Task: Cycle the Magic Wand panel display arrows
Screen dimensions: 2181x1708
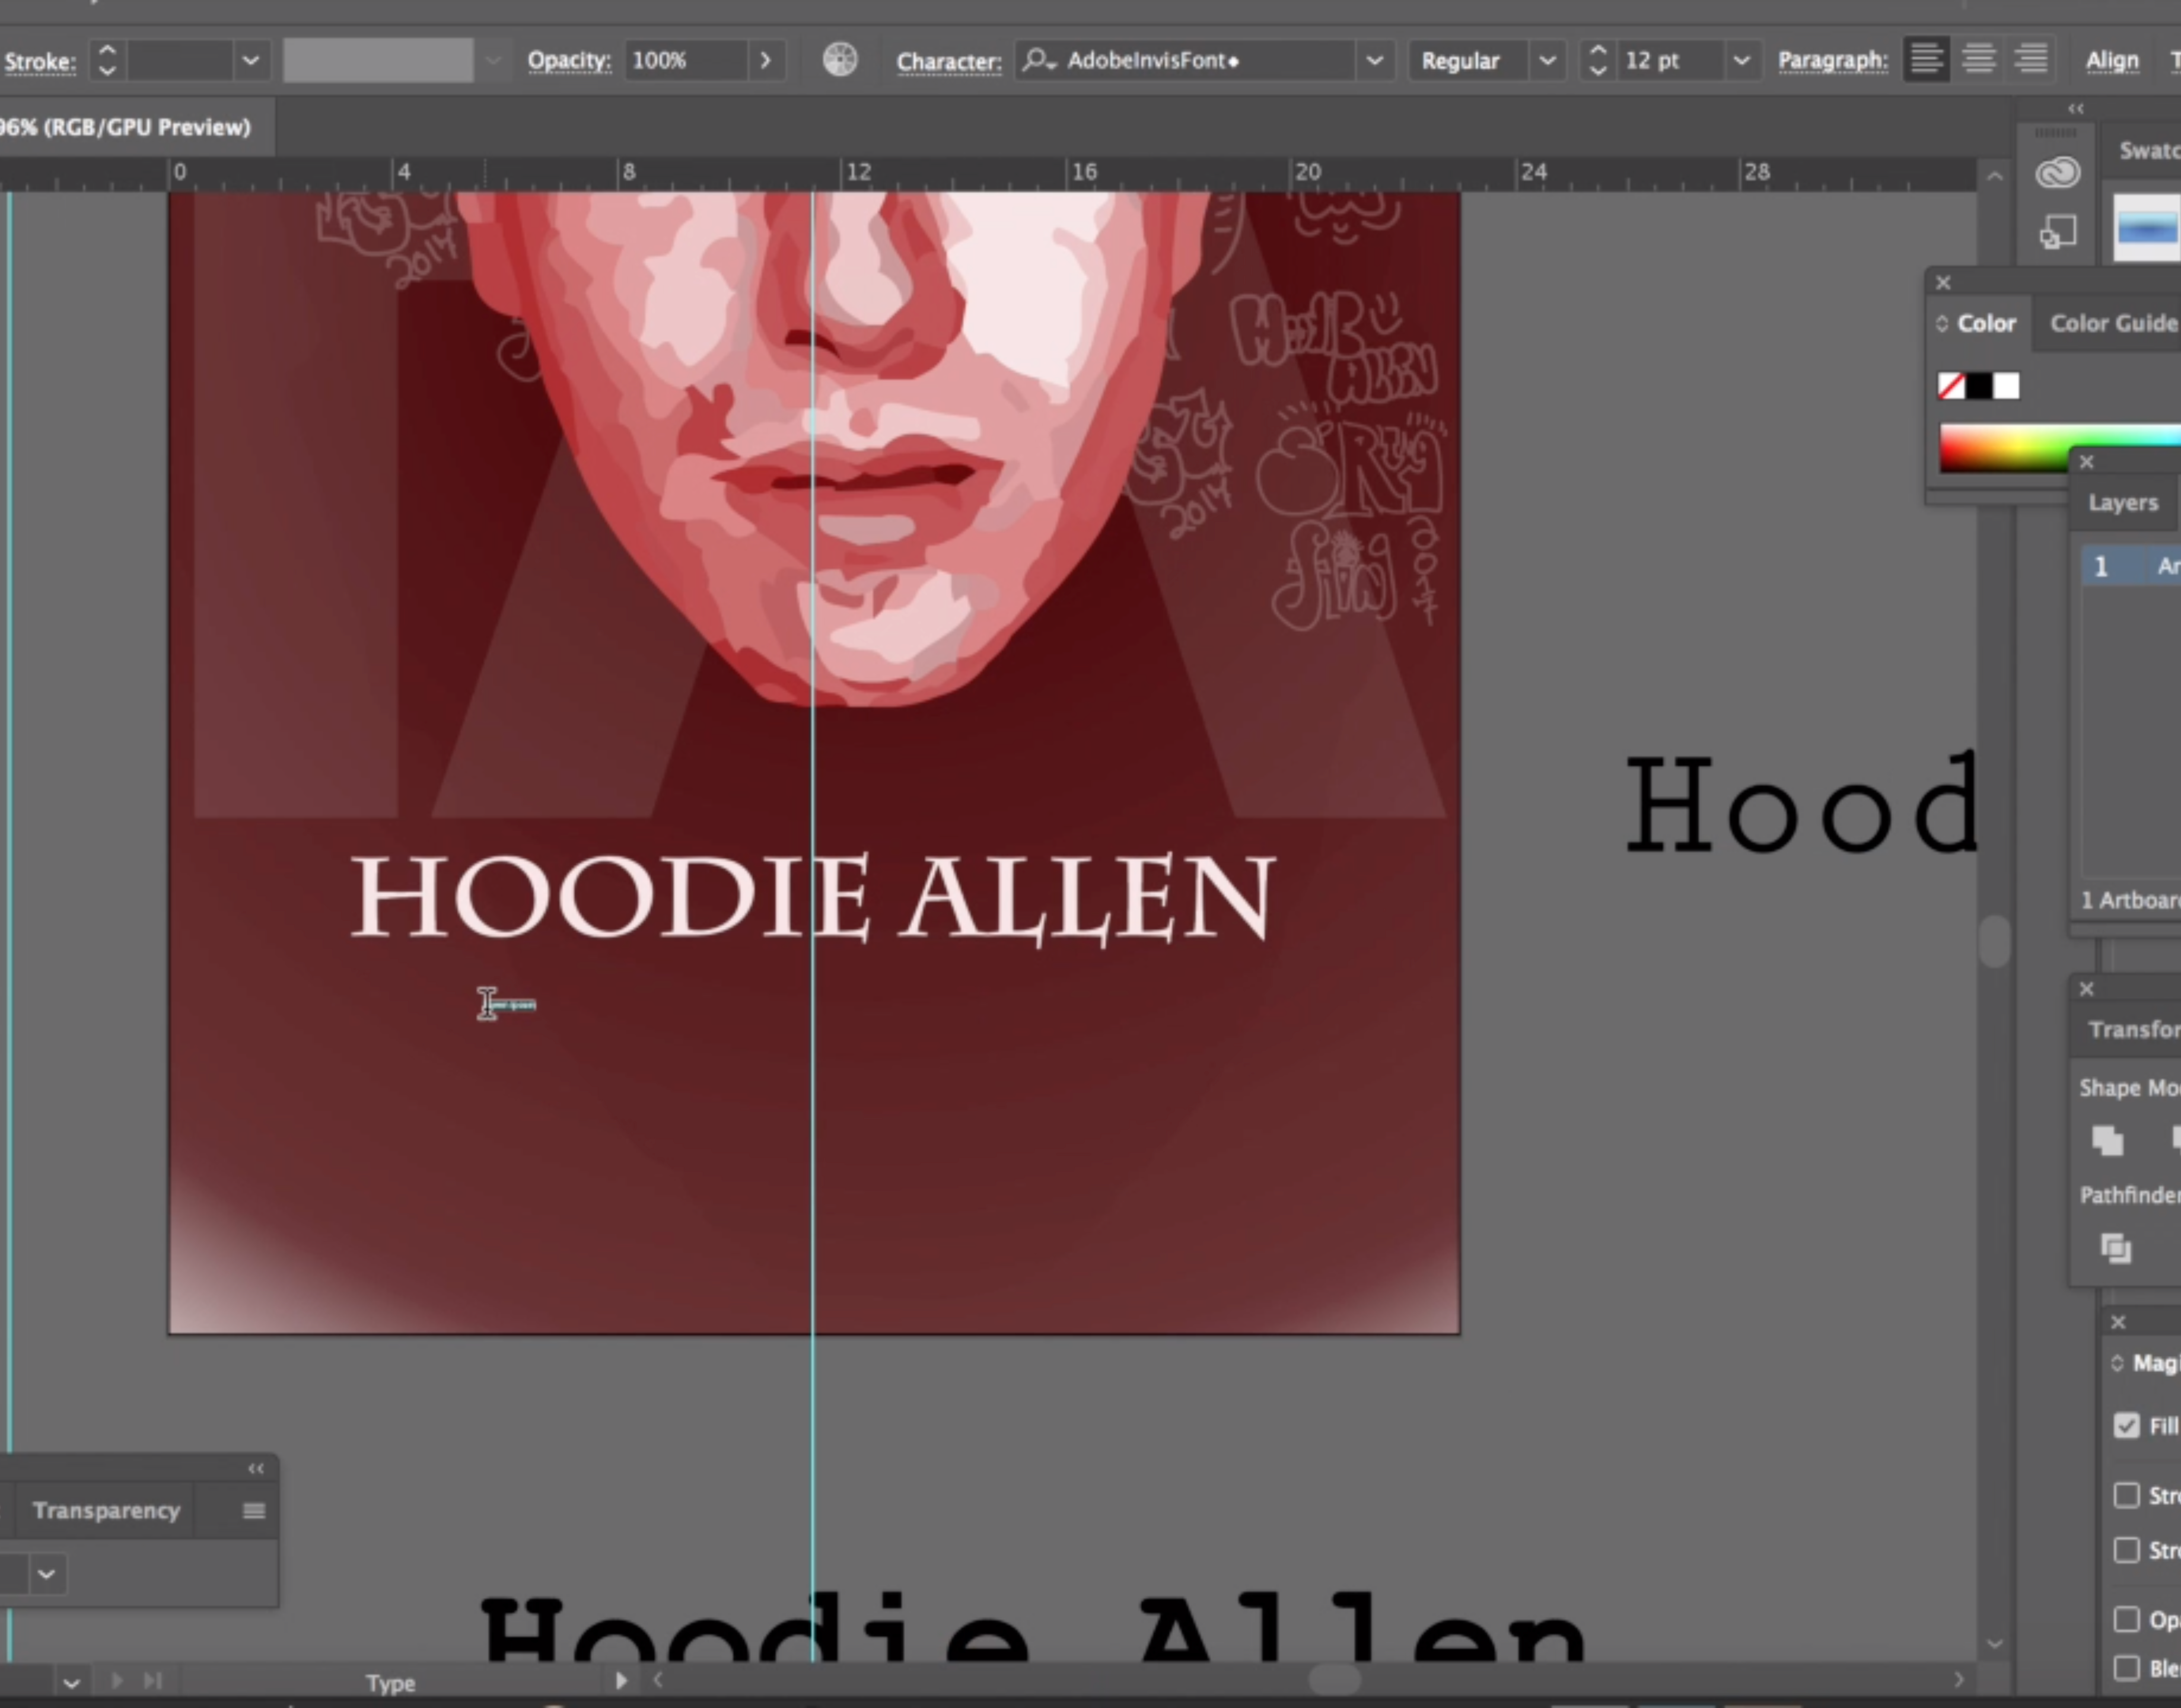Action: point(2116,1363)
